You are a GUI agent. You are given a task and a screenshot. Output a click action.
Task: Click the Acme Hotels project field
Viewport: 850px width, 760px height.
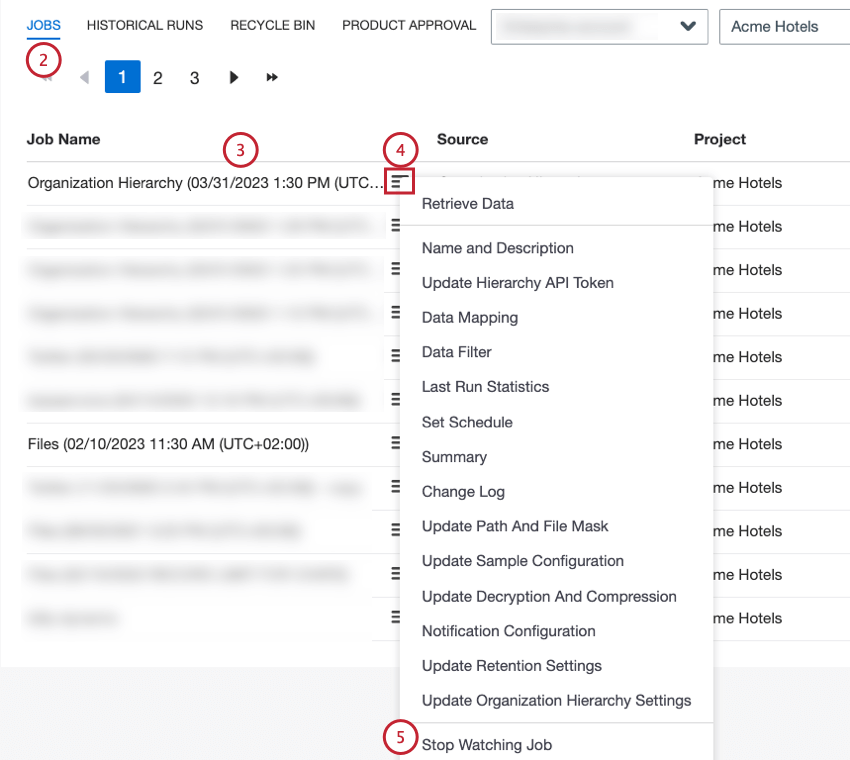coord(784,27)
